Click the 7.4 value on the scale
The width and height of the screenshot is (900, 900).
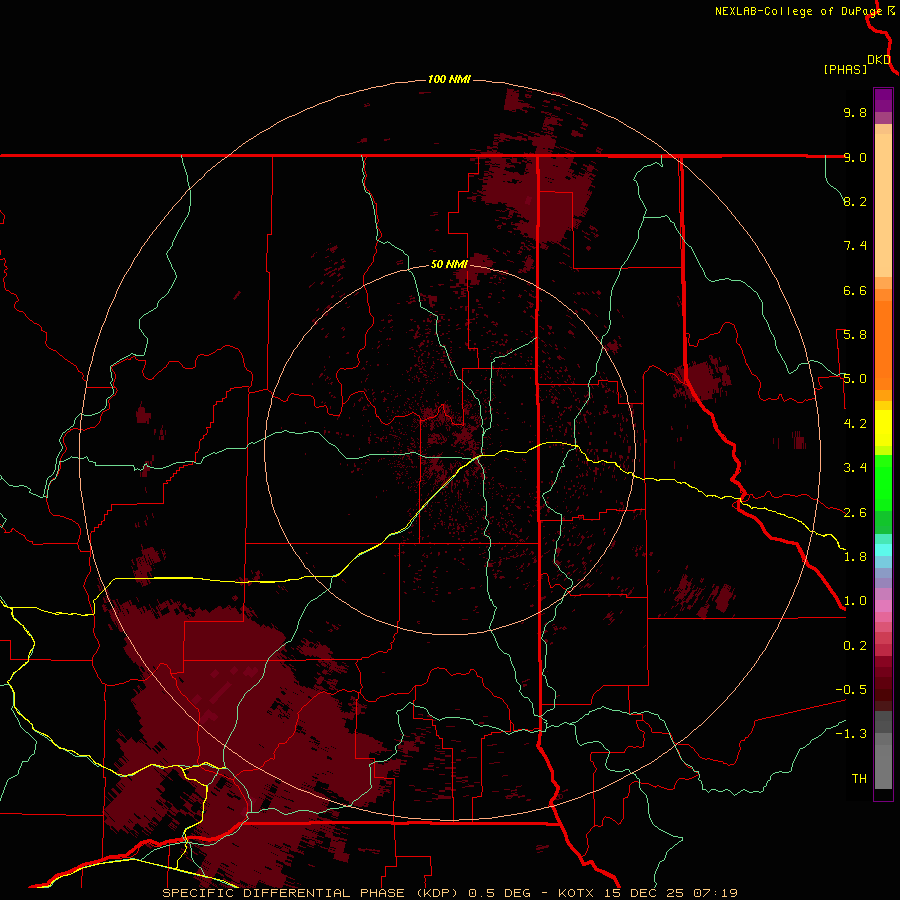point(855,246)
